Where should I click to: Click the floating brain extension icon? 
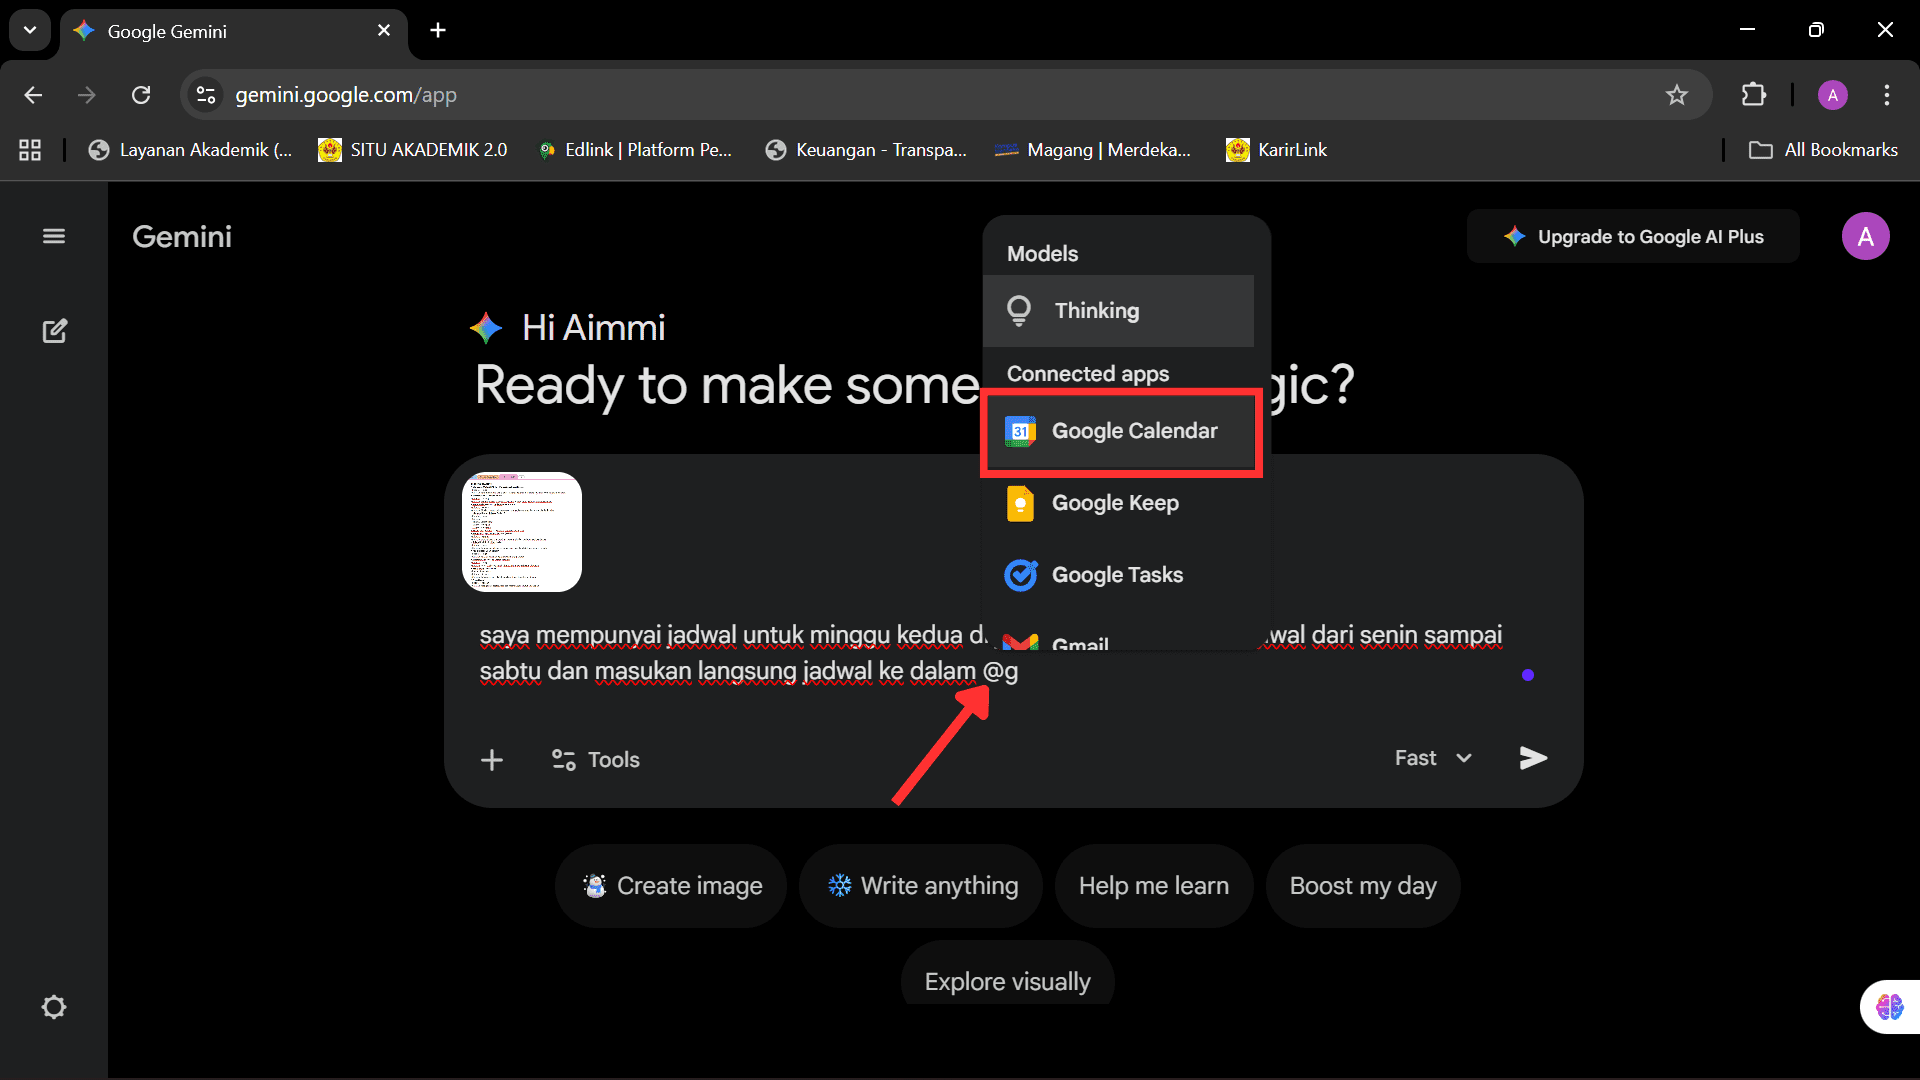[1889, 1006]
